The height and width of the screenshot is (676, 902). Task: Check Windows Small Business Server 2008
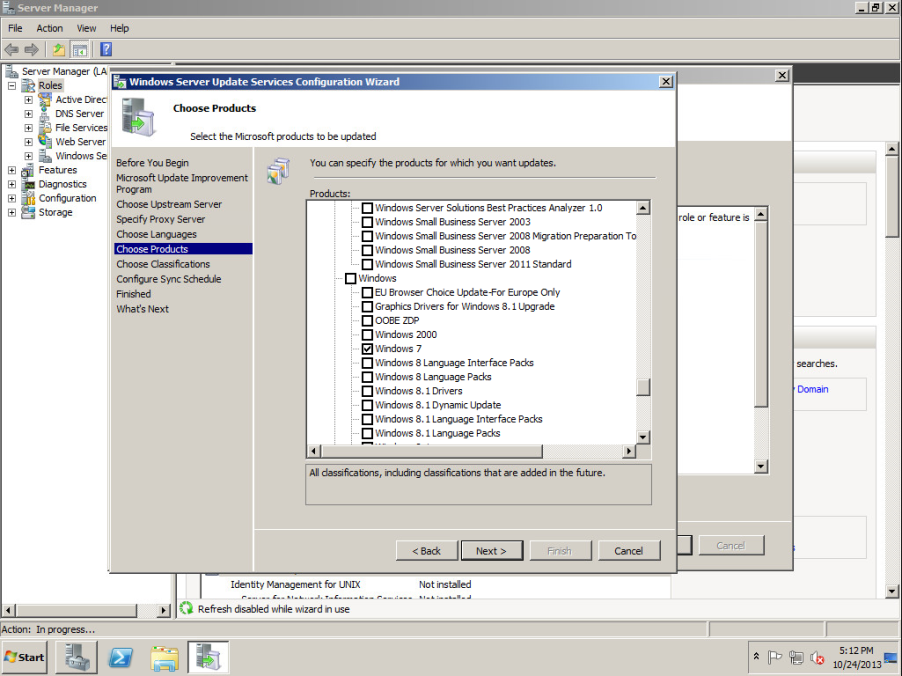pos(367,250)
